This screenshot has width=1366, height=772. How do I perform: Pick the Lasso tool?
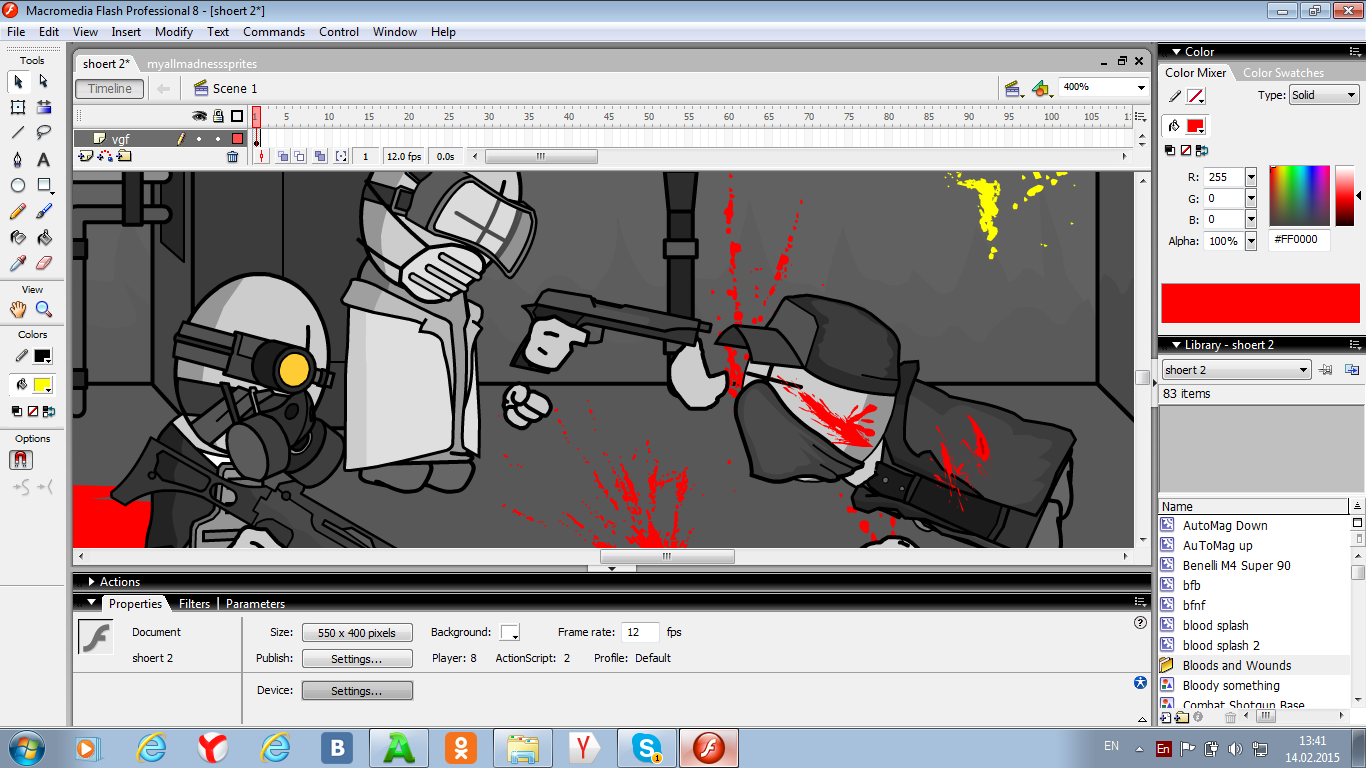coord(44,133)
